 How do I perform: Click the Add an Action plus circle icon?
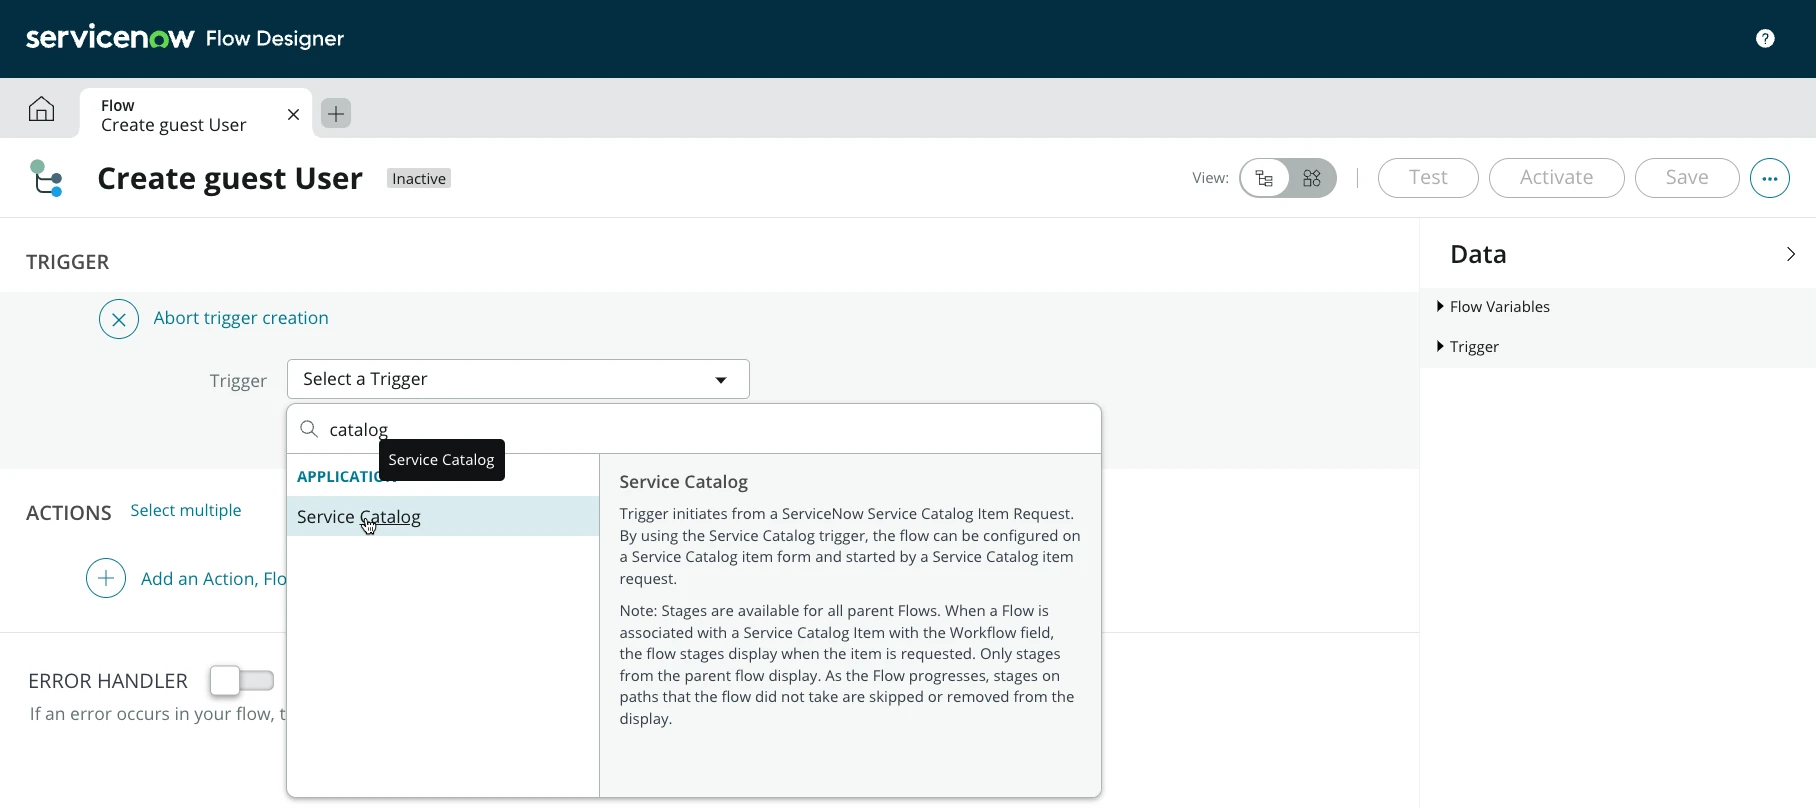pos(106,578)
